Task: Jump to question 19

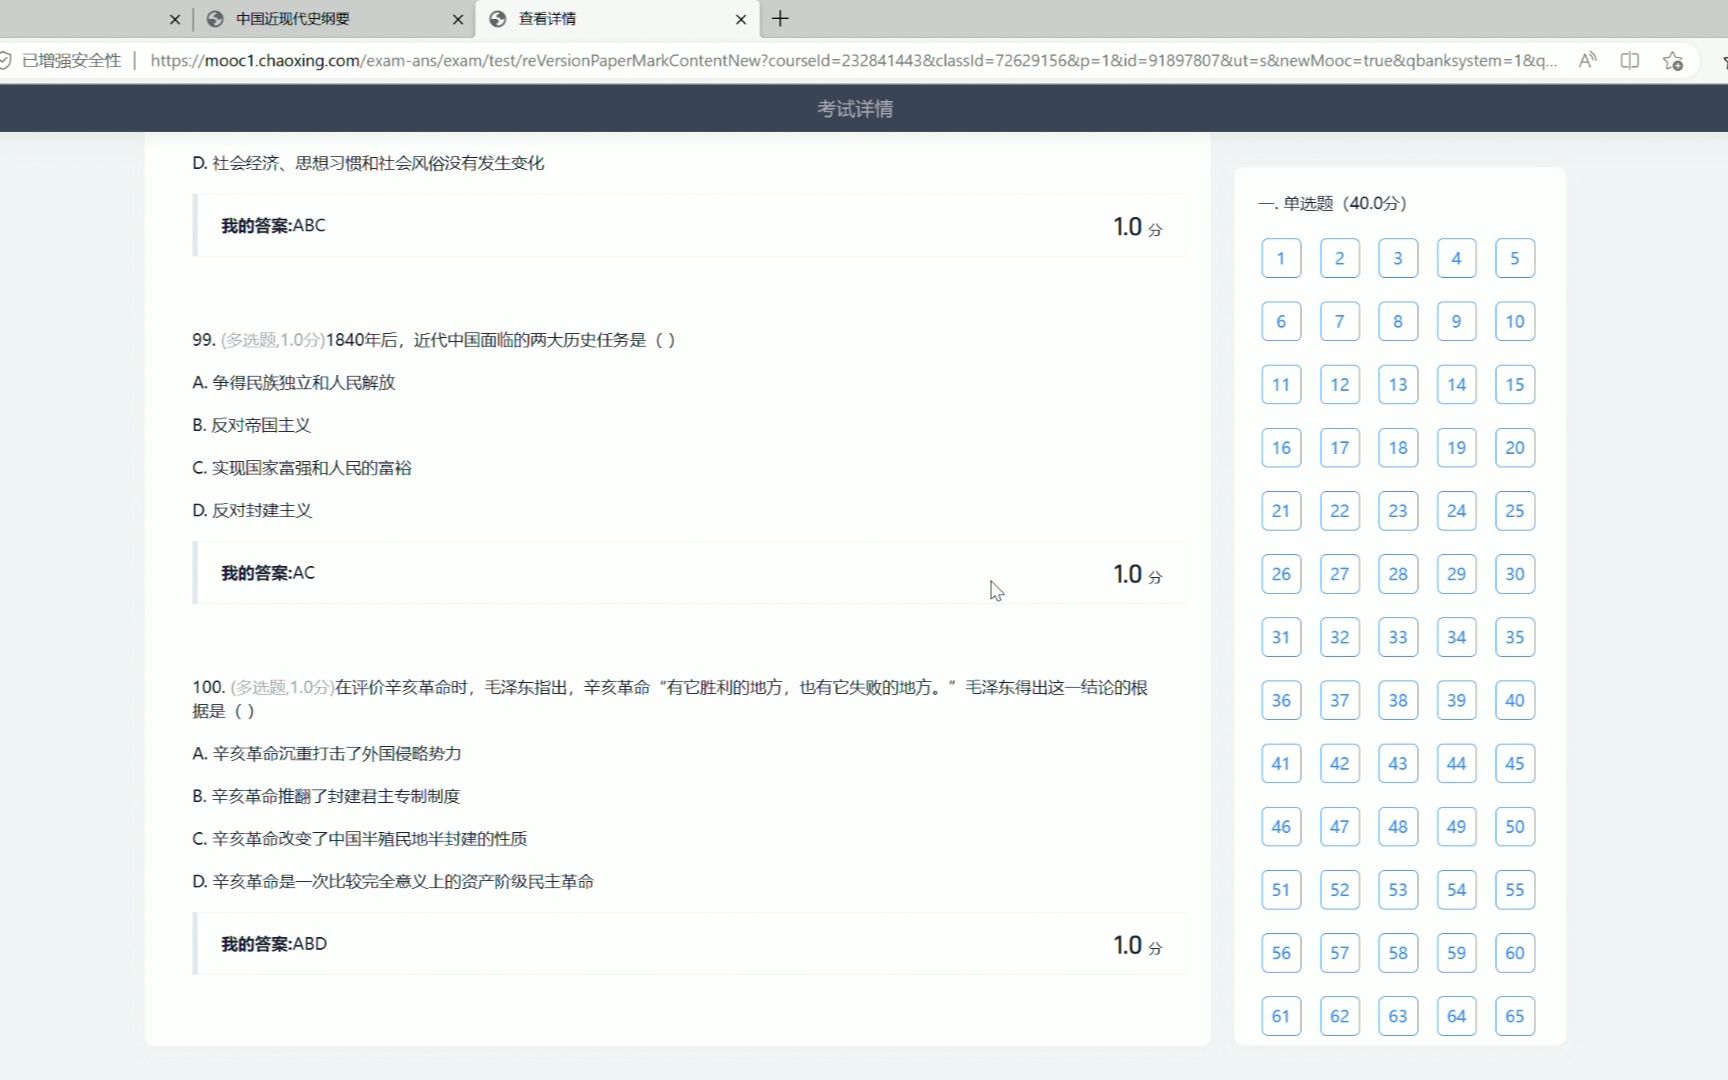Action: [1456, 447]
